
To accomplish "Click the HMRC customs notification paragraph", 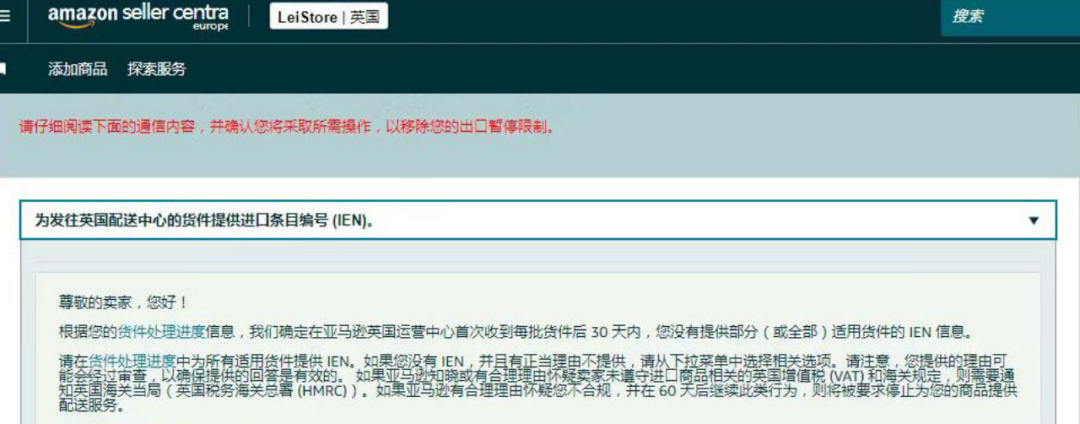I will click(x=538, y=383).
